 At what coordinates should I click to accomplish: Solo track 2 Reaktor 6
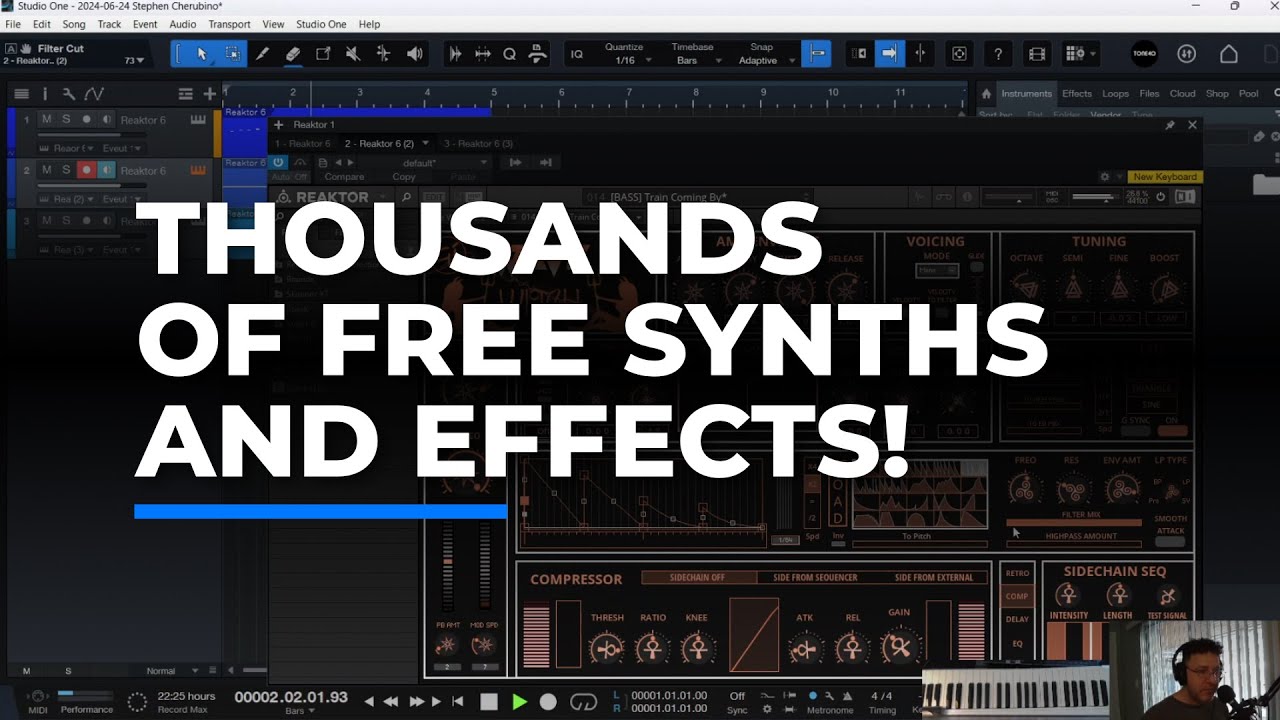pos(66,170)
